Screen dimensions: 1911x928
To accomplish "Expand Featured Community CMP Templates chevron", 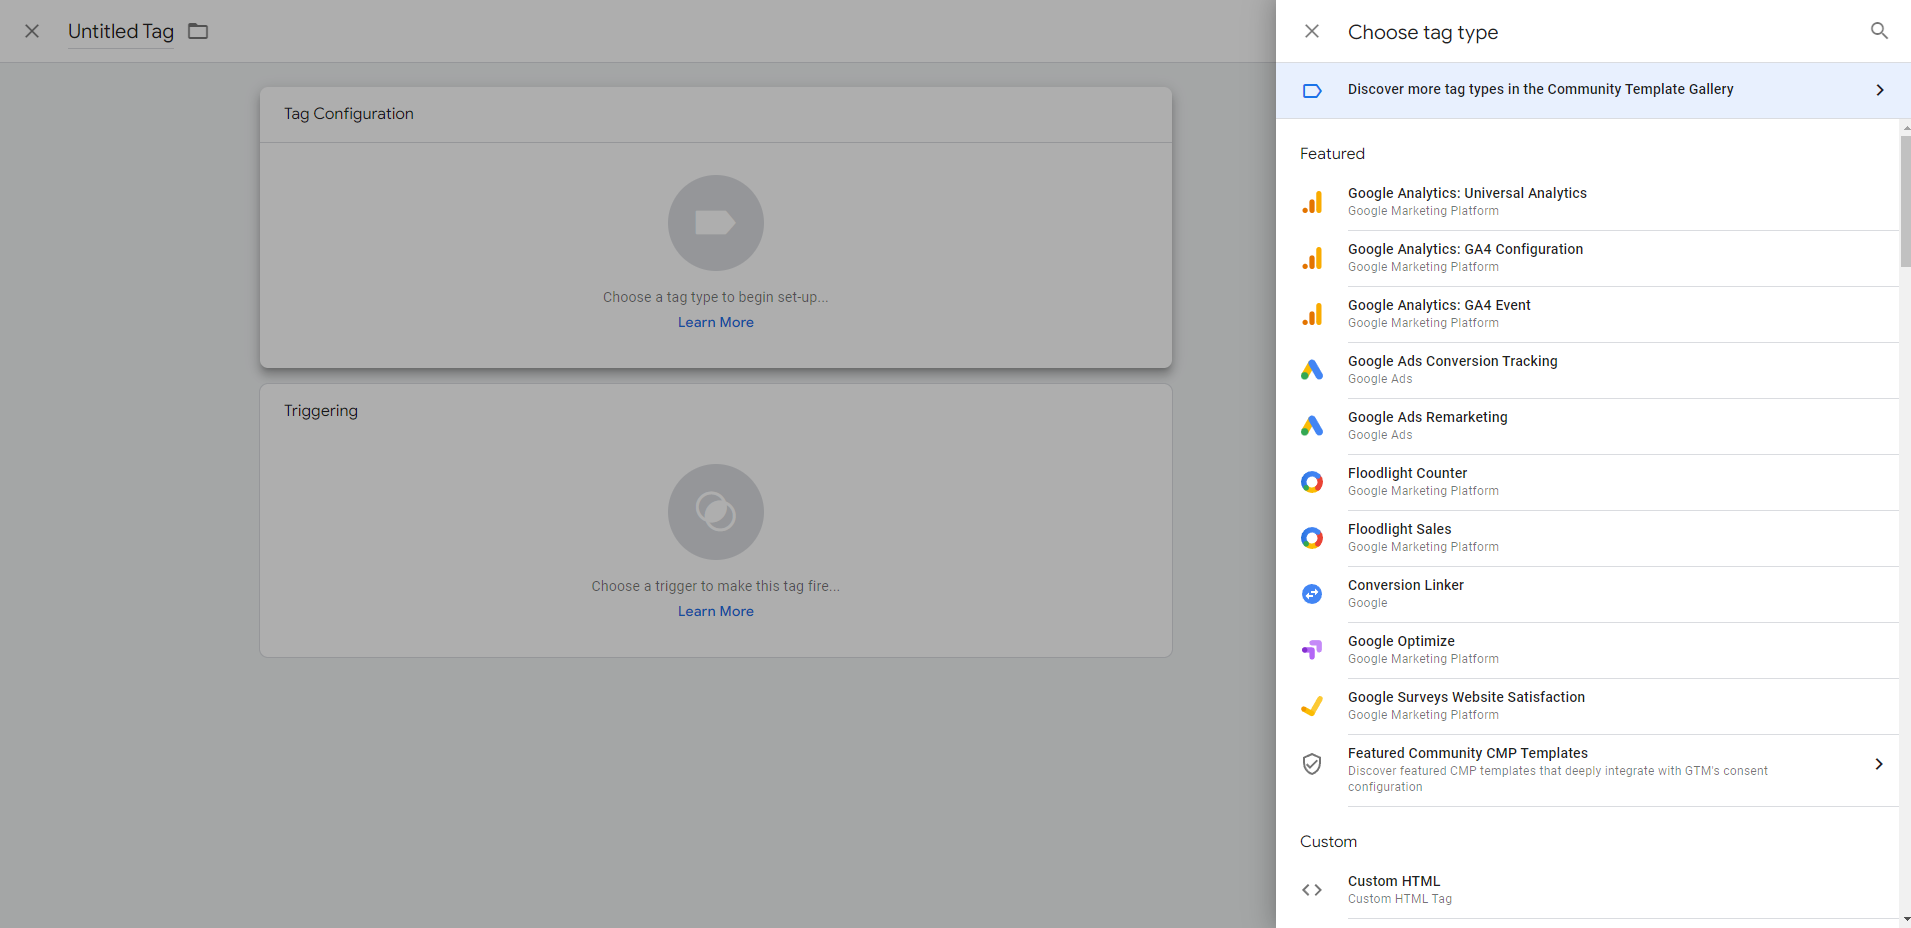I will pos(1879,764).
